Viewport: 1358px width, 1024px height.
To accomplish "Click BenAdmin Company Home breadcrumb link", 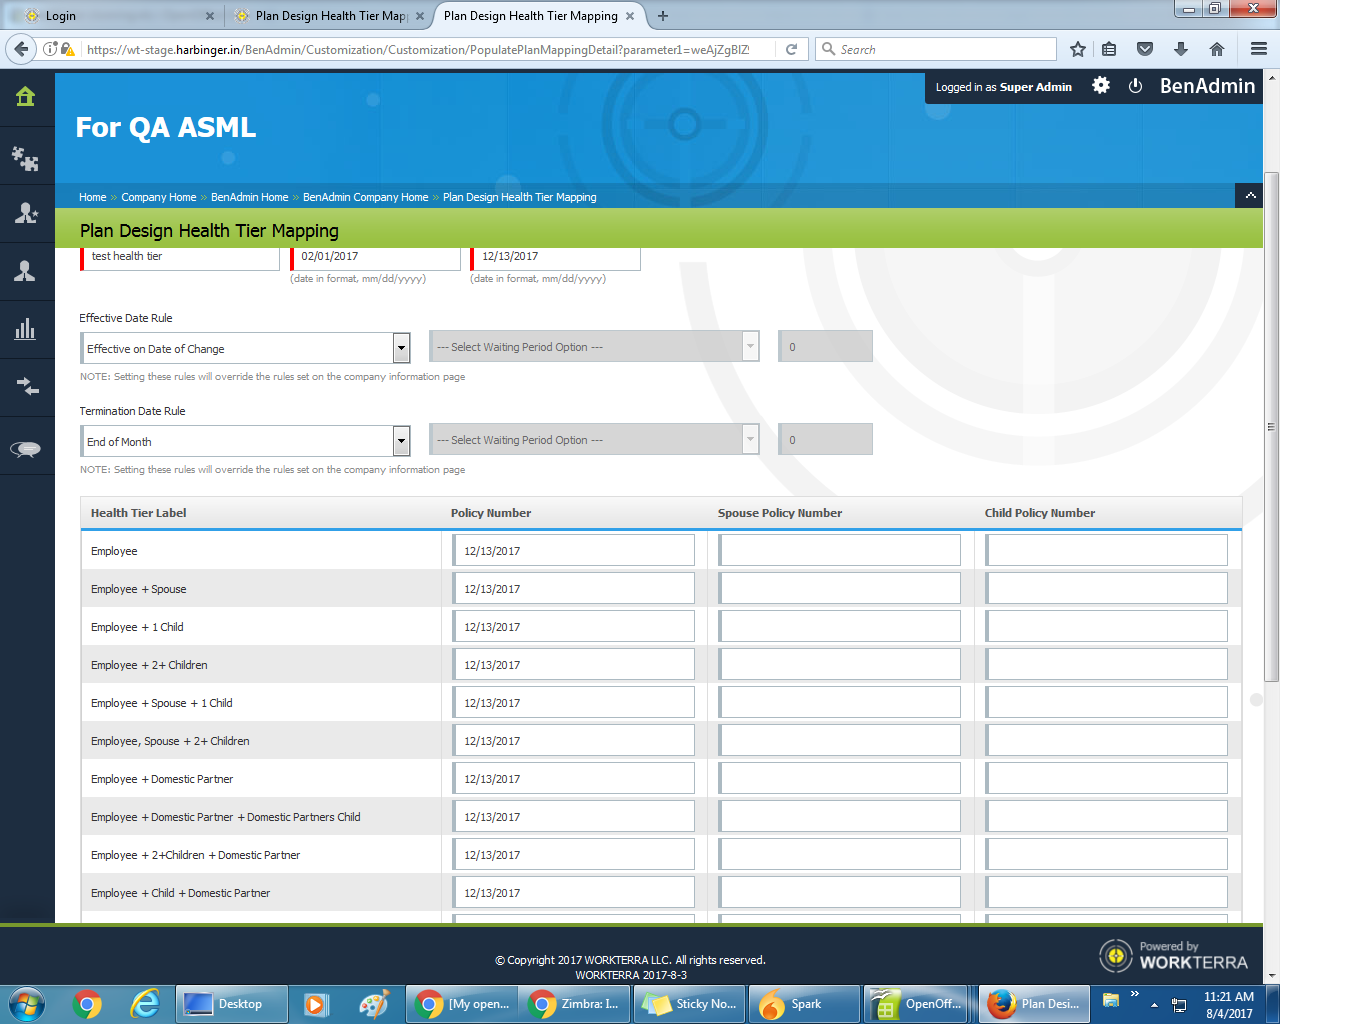I will pos(365,197).
